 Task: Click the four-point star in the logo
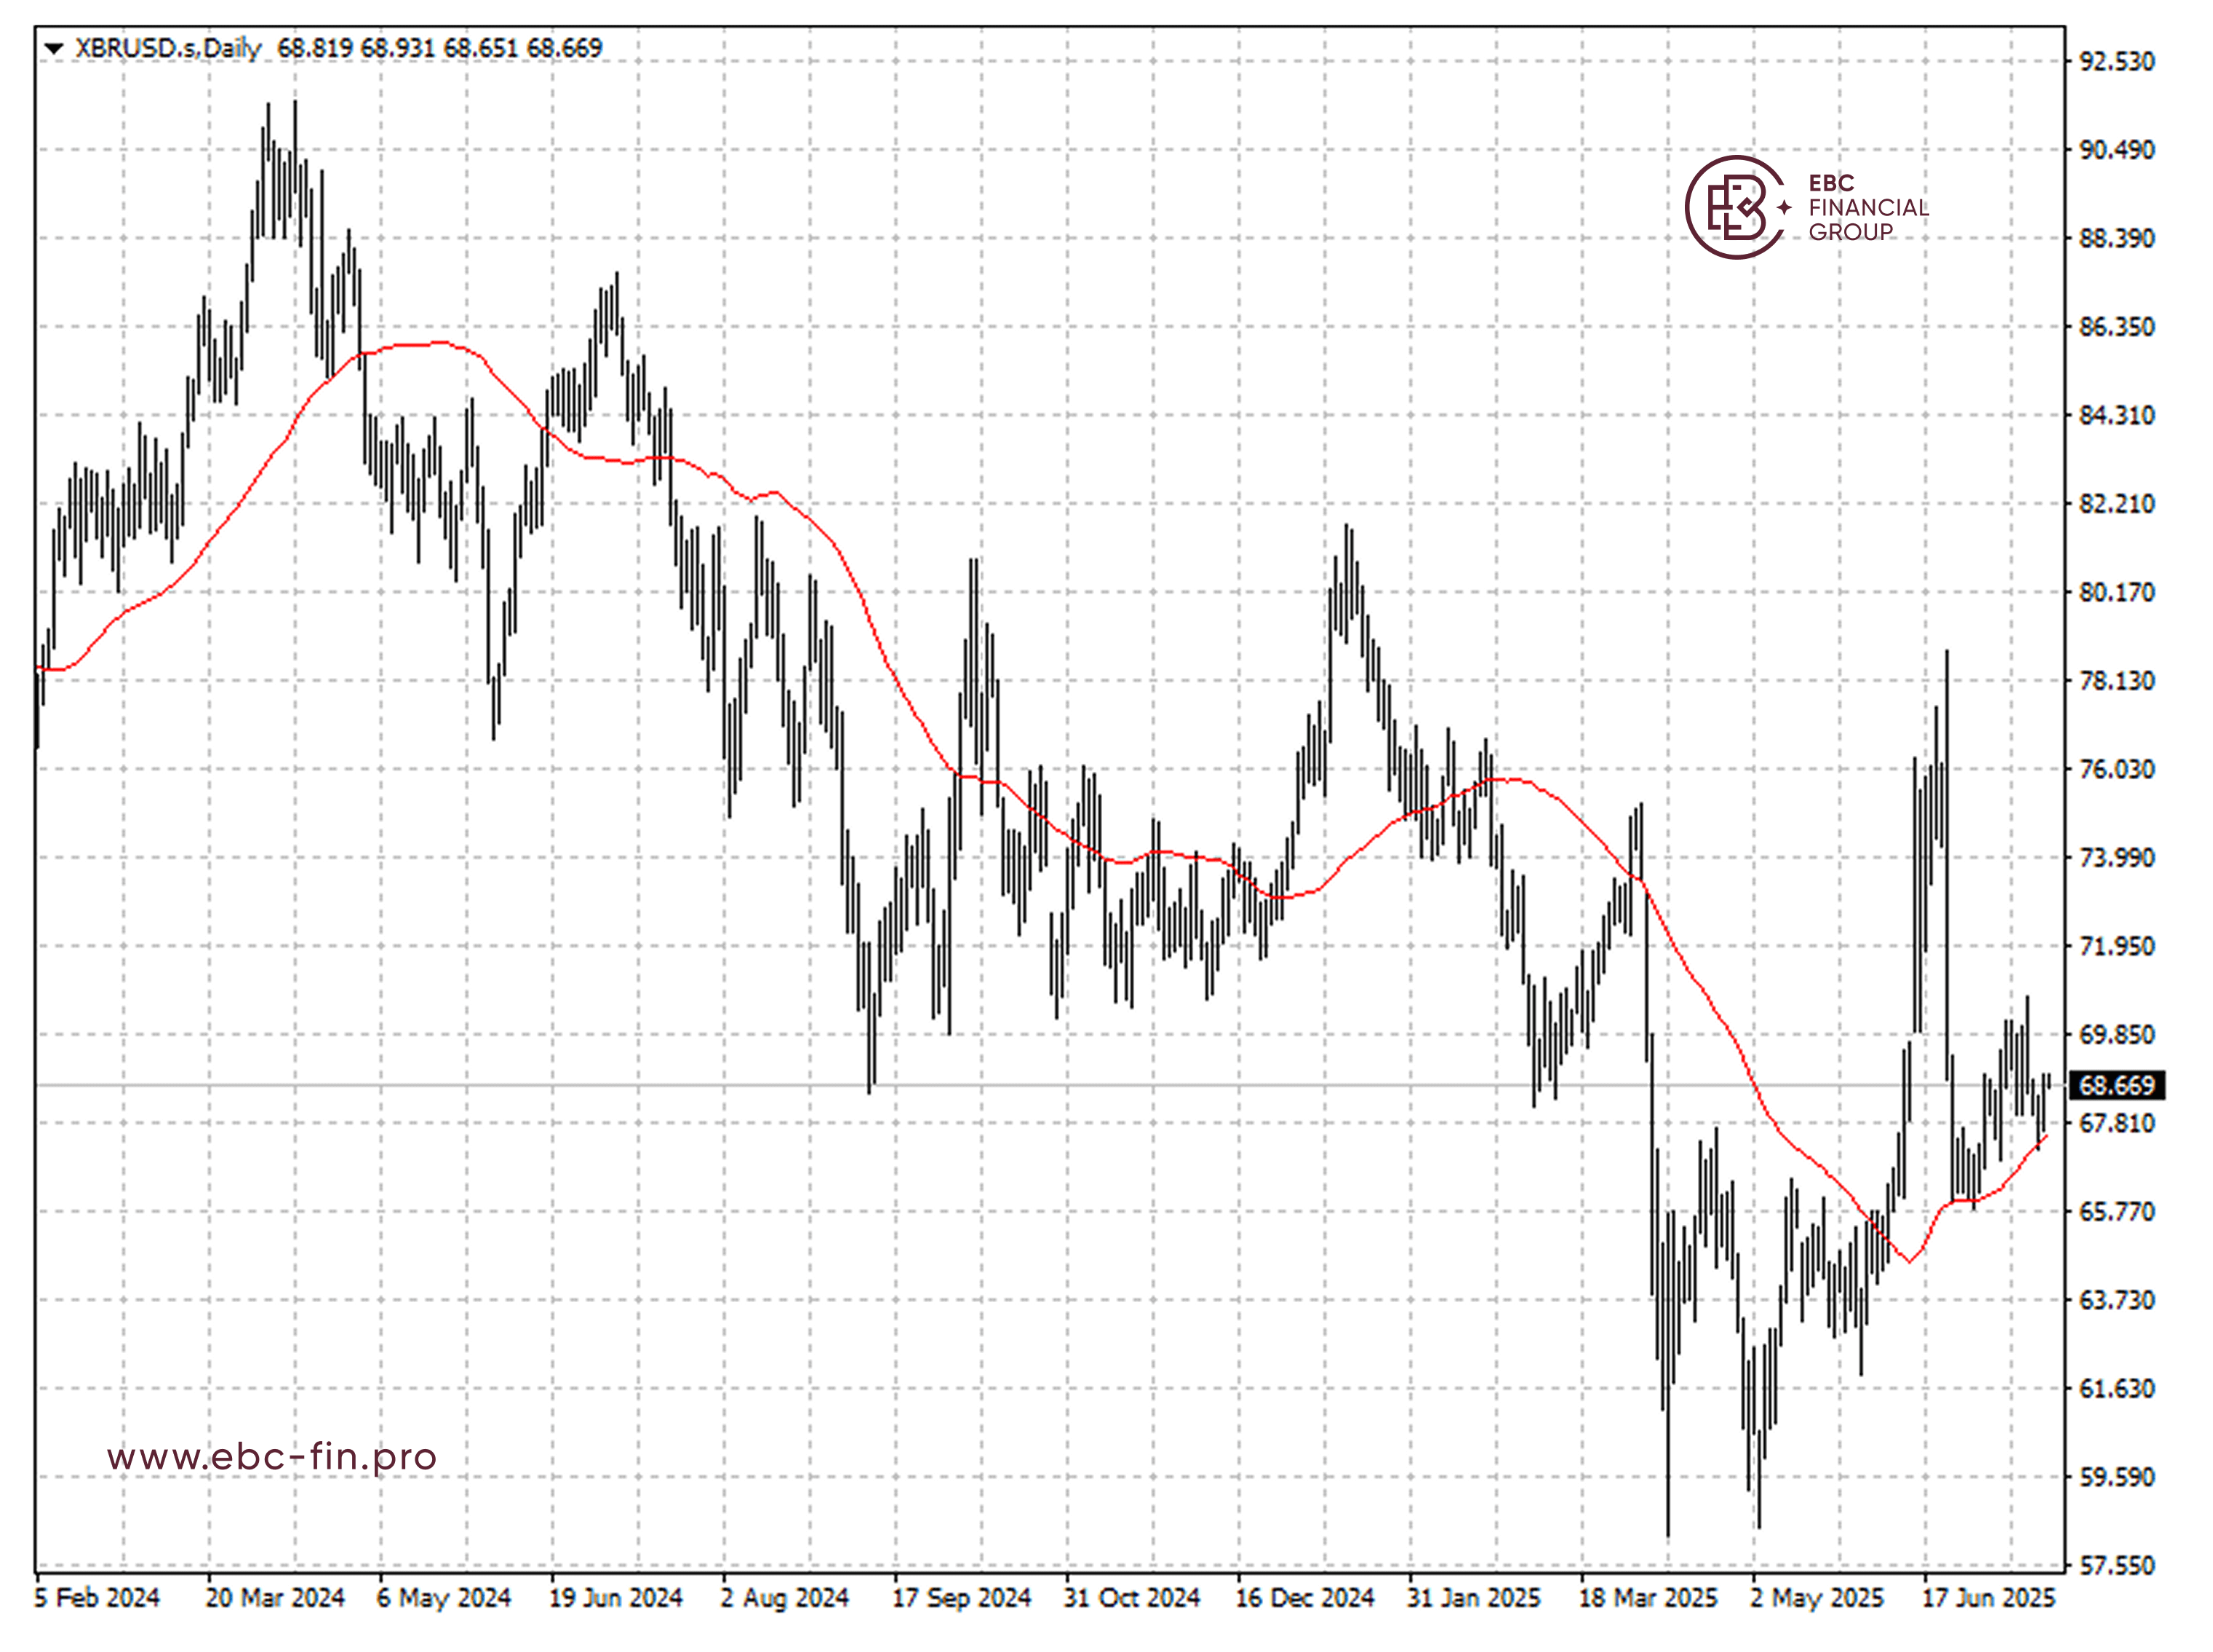pyautogui.click(x=1785, y=208)
